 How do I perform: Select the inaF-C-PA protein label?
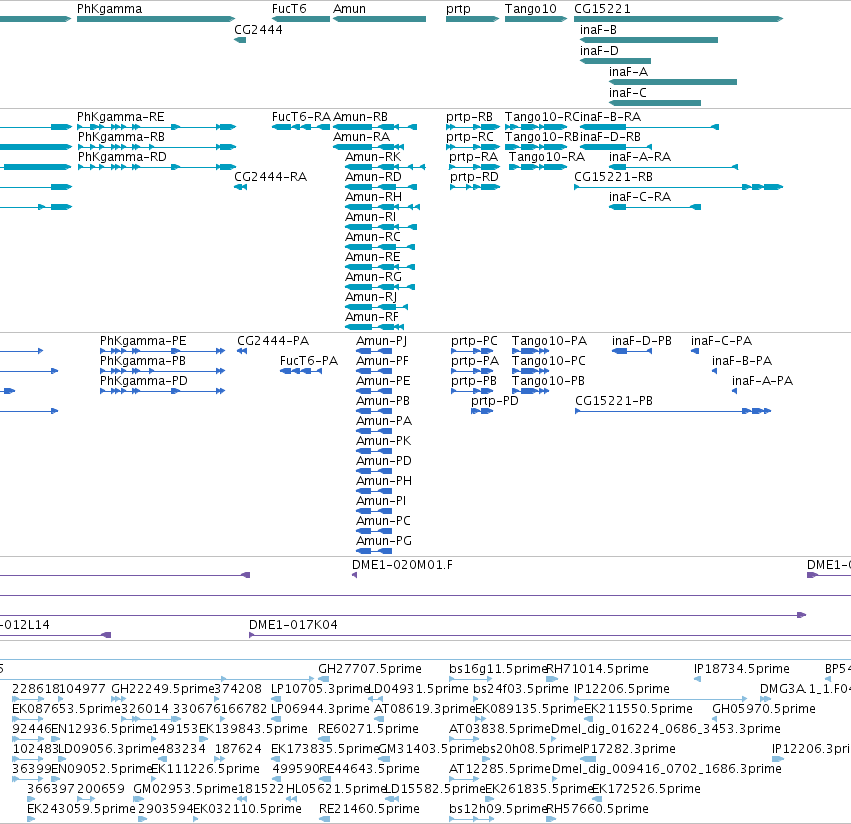(x=721, y=341)
